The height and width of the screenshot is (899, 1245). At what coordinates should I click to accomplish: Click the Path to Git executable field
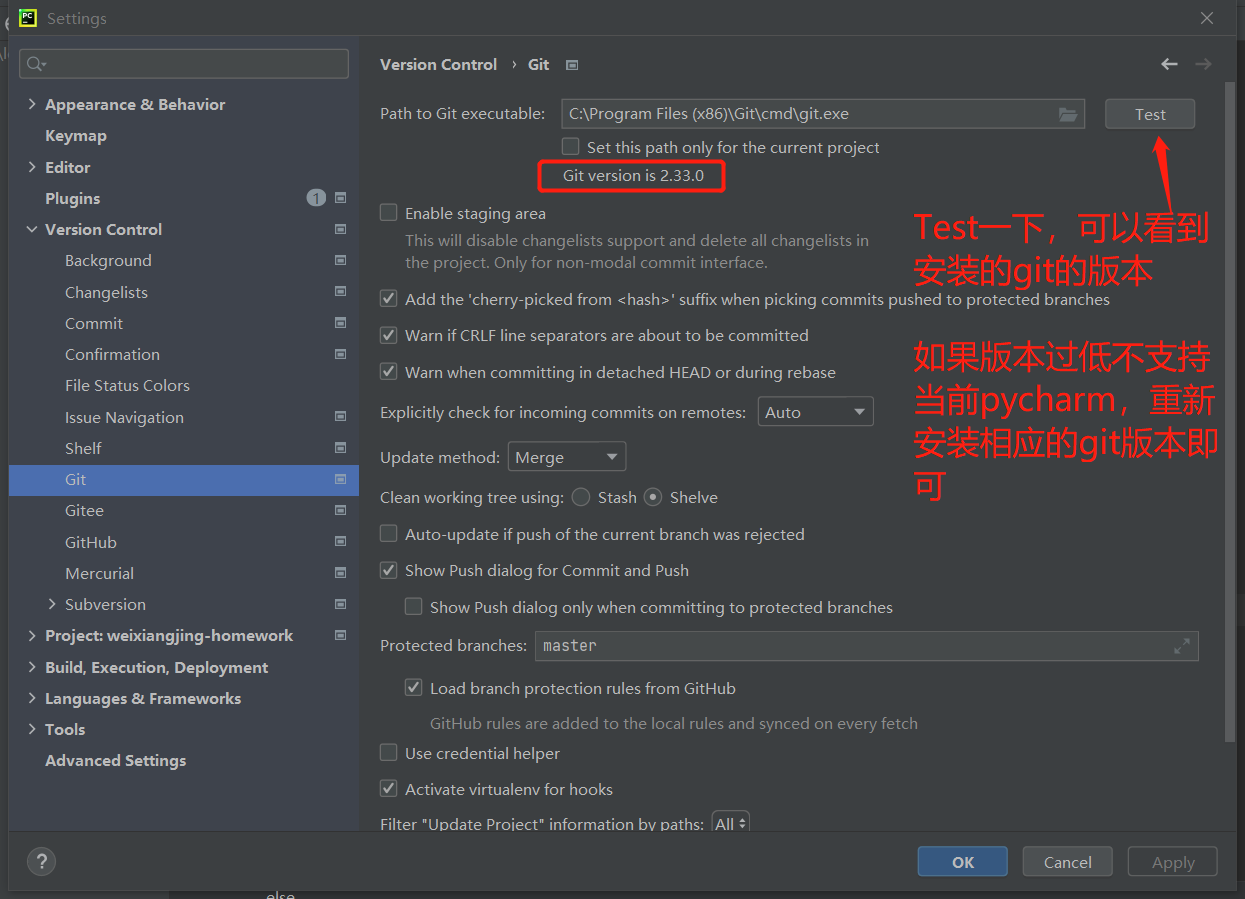822,114
